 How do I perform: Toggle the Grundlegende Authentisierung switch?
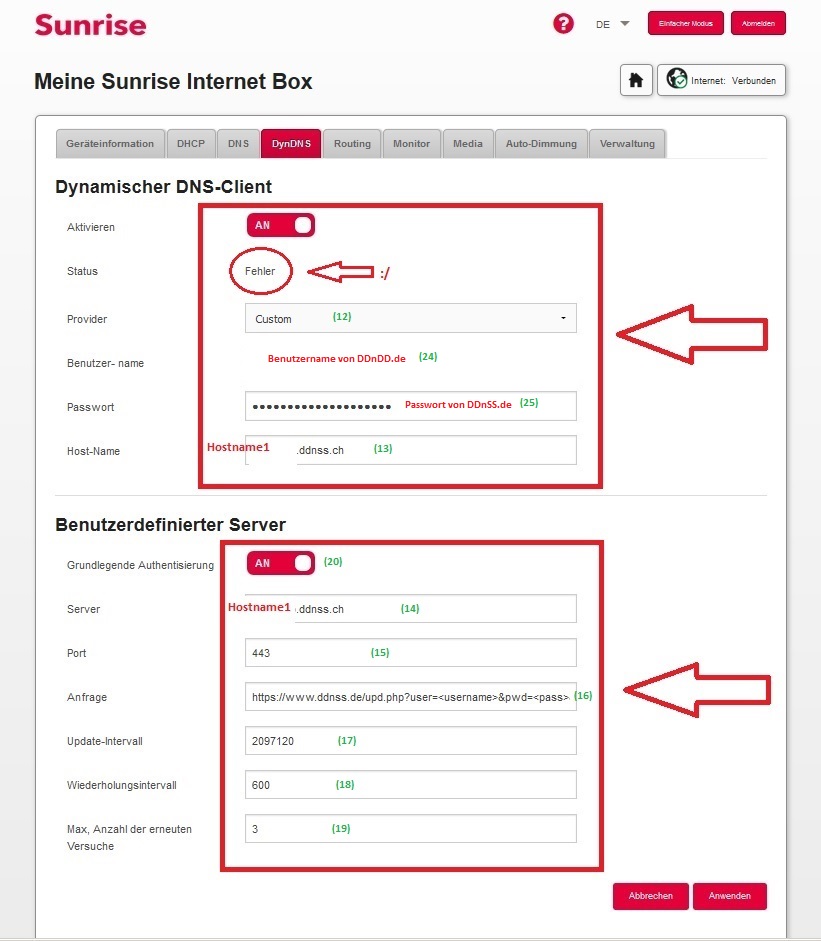(x=280, y=563)
